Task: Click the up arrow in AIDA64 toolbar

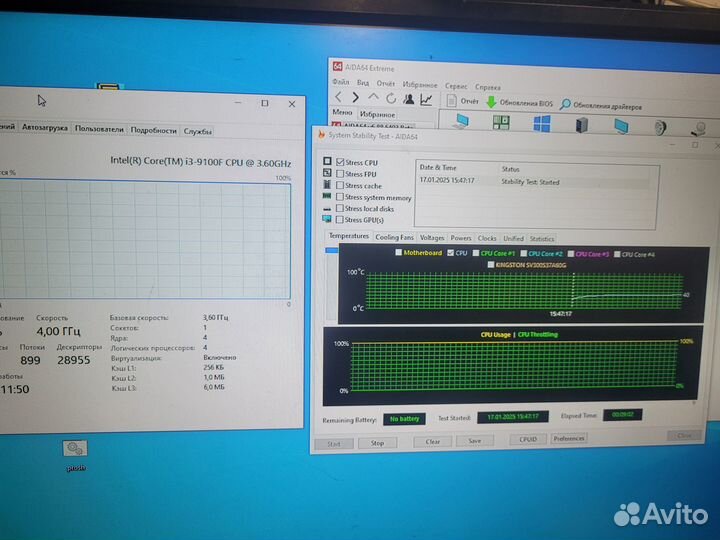Action: 374,98
